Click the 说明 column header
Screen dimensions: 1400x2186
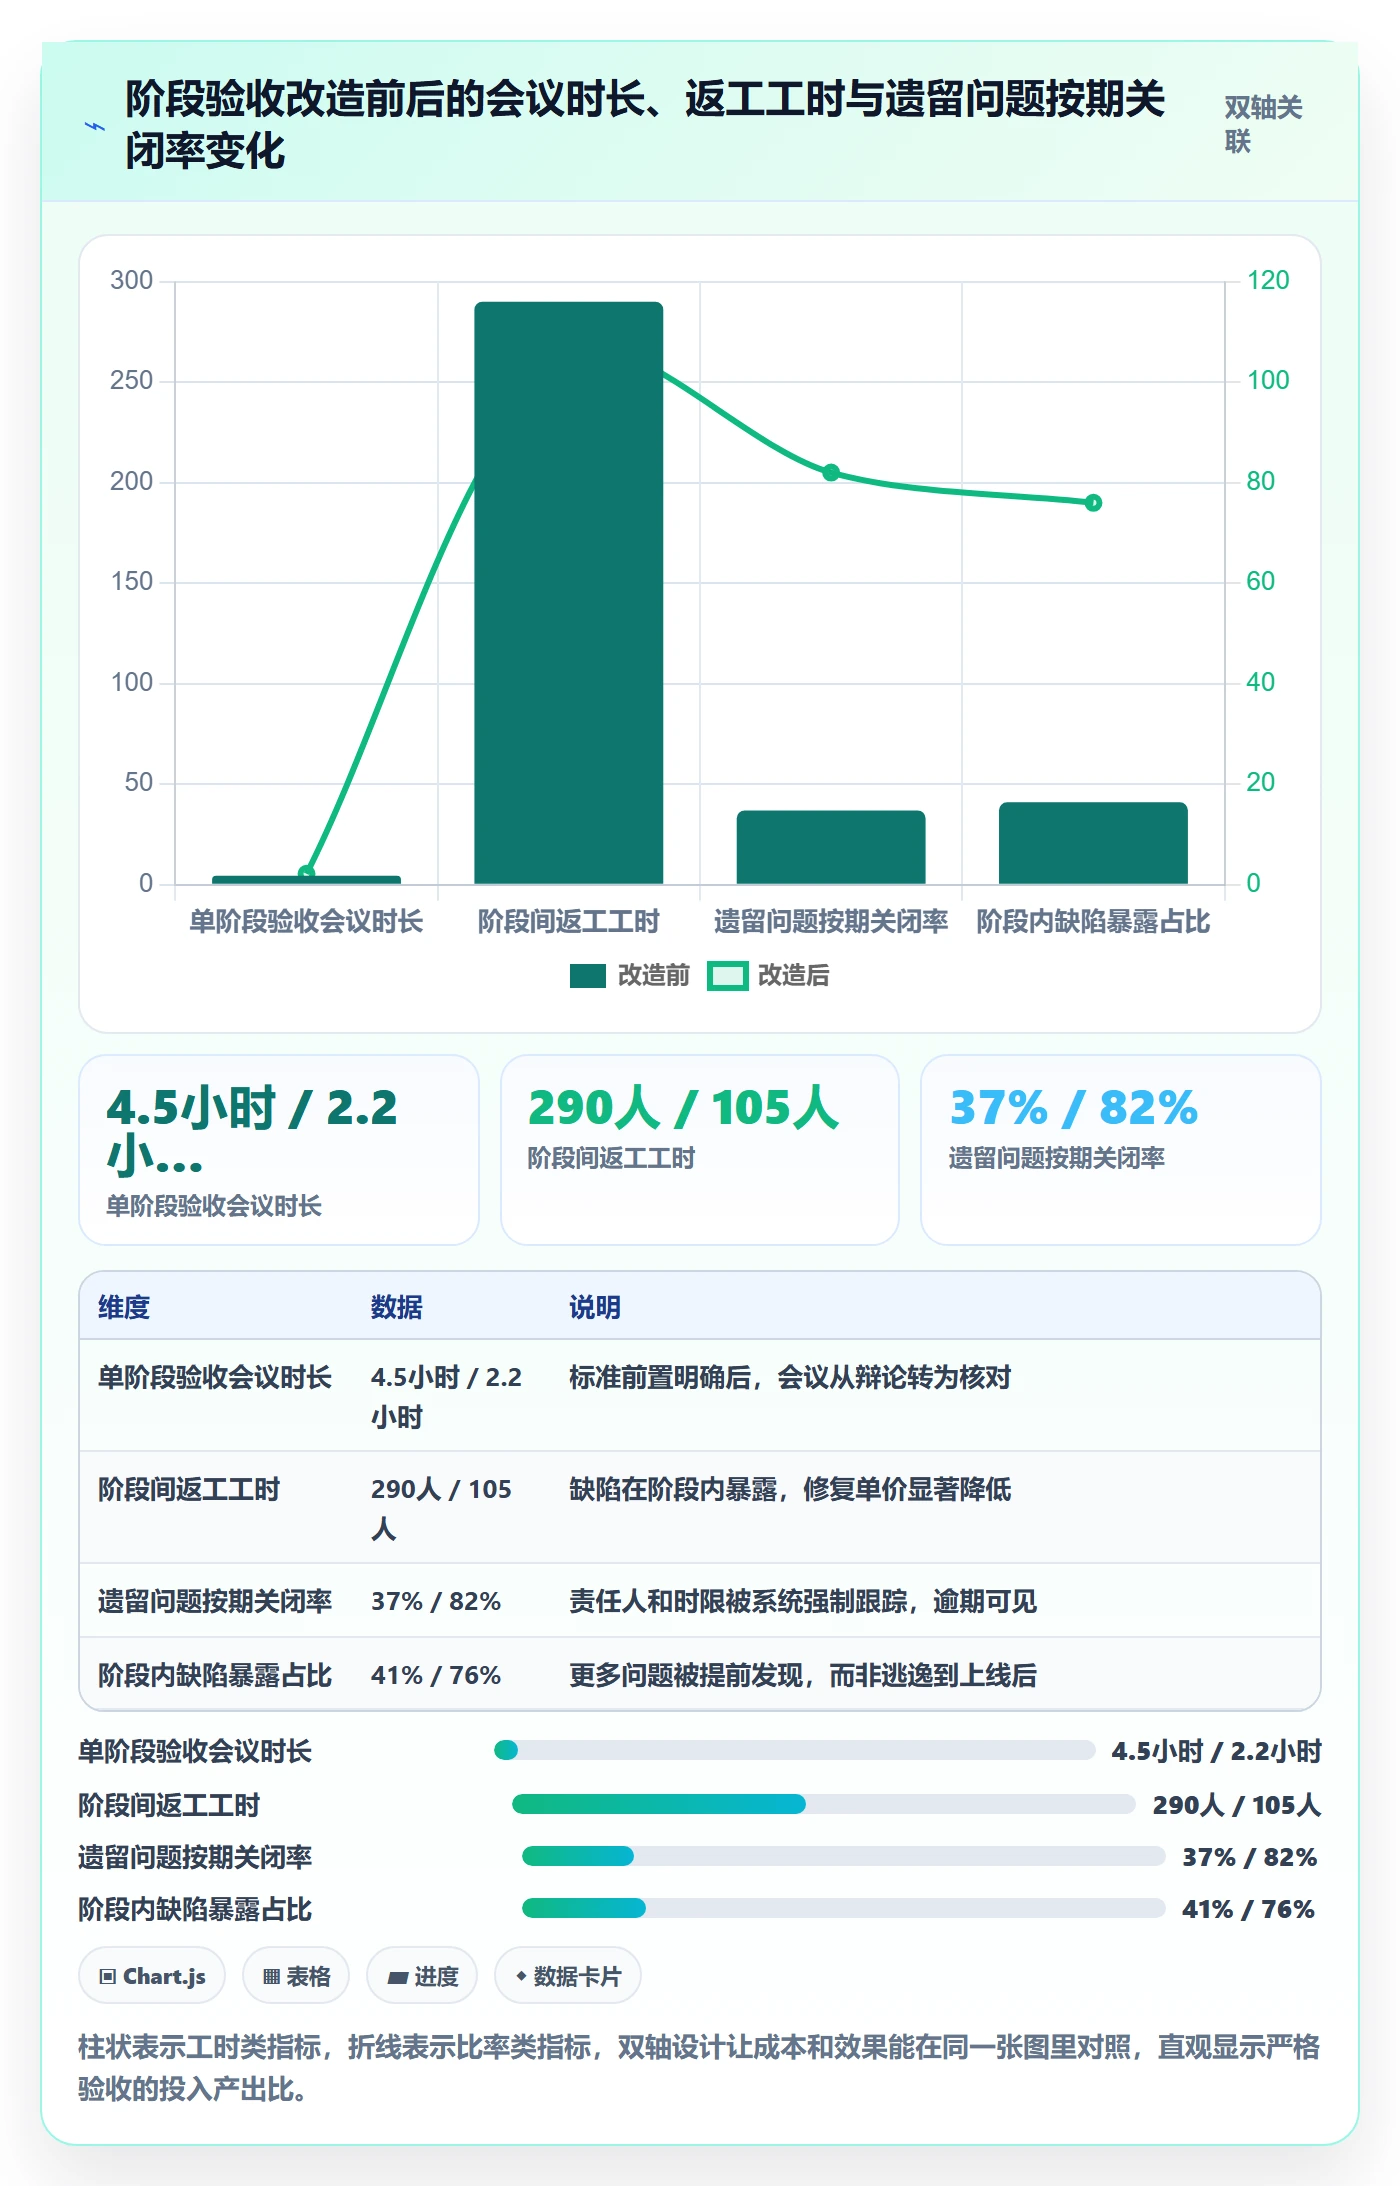[x=595, y=1307]
